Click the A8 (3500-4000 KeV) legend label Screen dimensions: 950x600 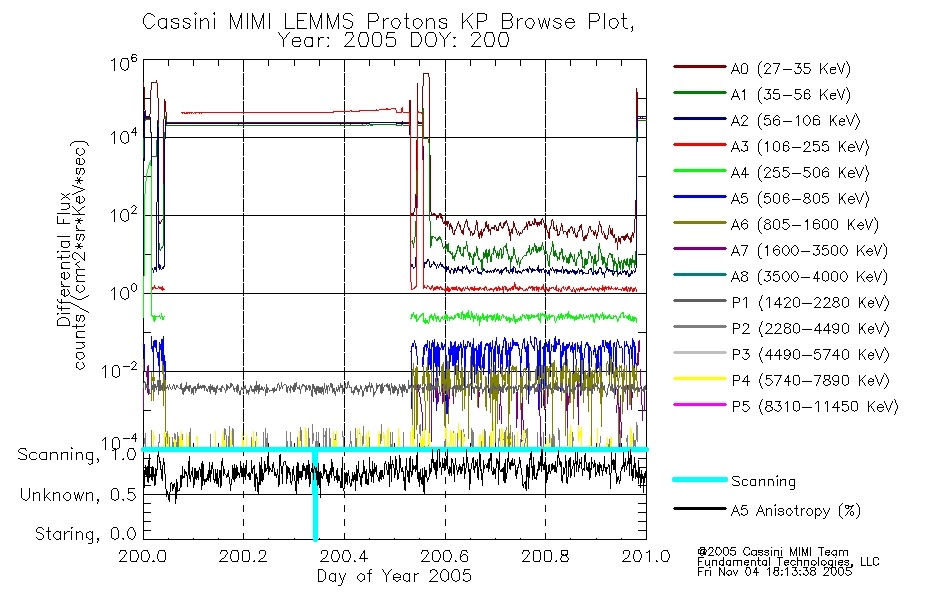pyautogui.click(x=809, y=277)
